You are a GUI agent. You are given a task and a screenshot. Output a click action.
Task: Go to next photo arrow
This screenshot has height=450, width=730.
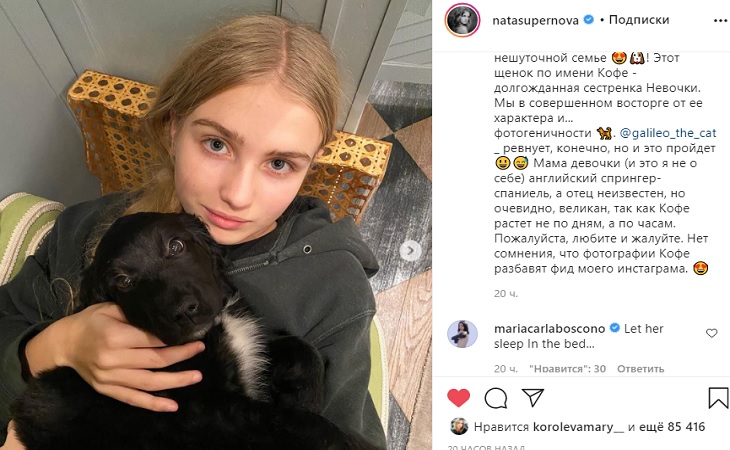click(x=410, y=251)
